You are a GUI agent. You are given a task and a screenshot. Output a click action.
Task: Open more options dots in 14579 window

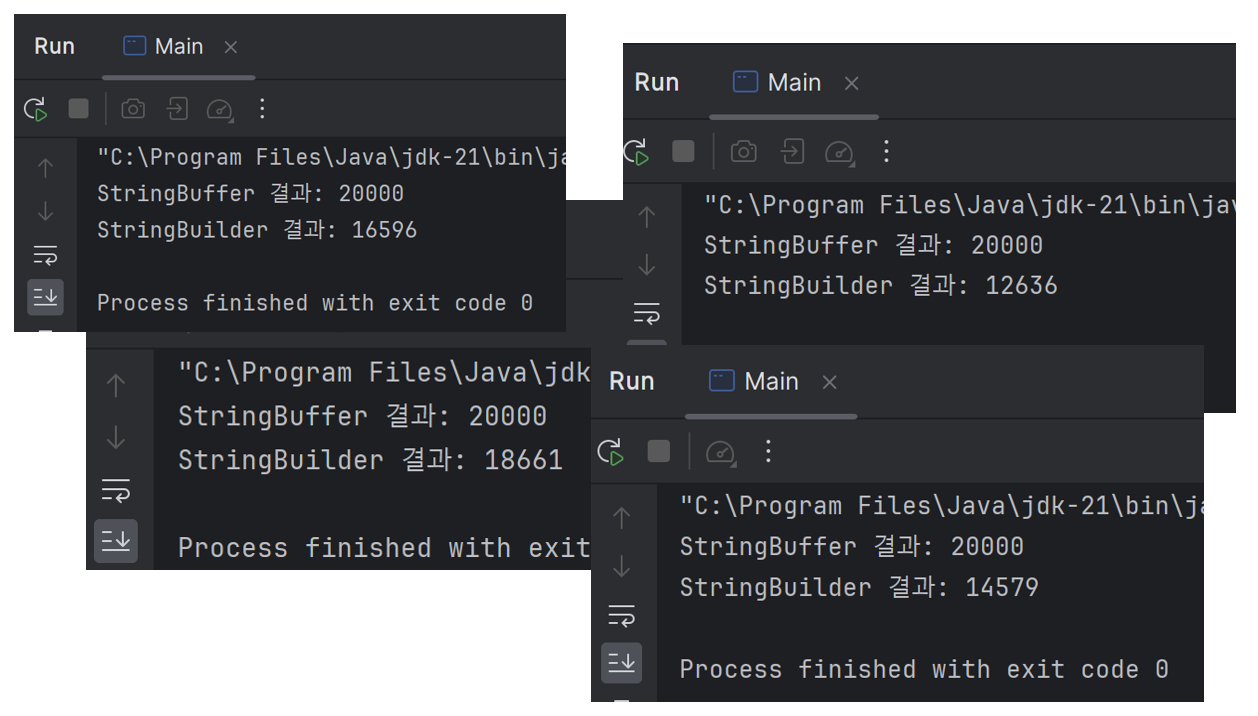tap(768, 451)
